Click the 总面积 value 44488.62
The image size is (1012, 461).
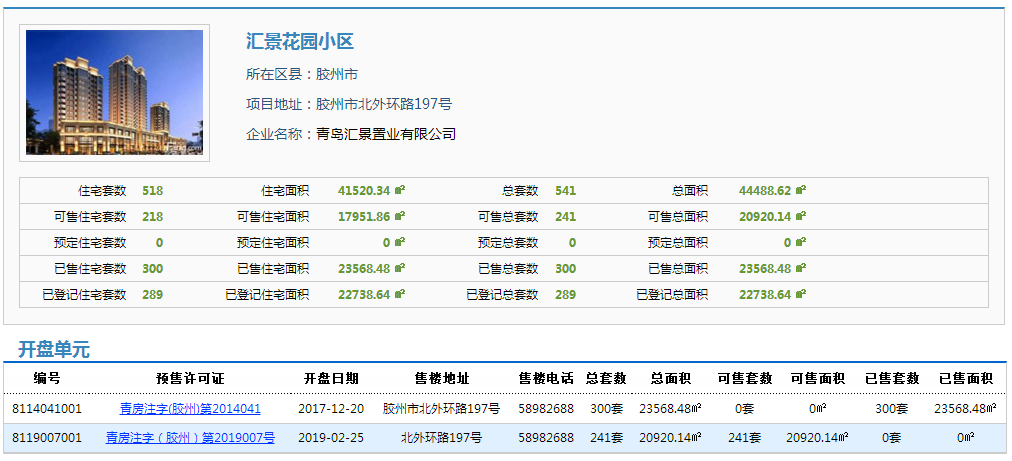[x=765, y=190]
